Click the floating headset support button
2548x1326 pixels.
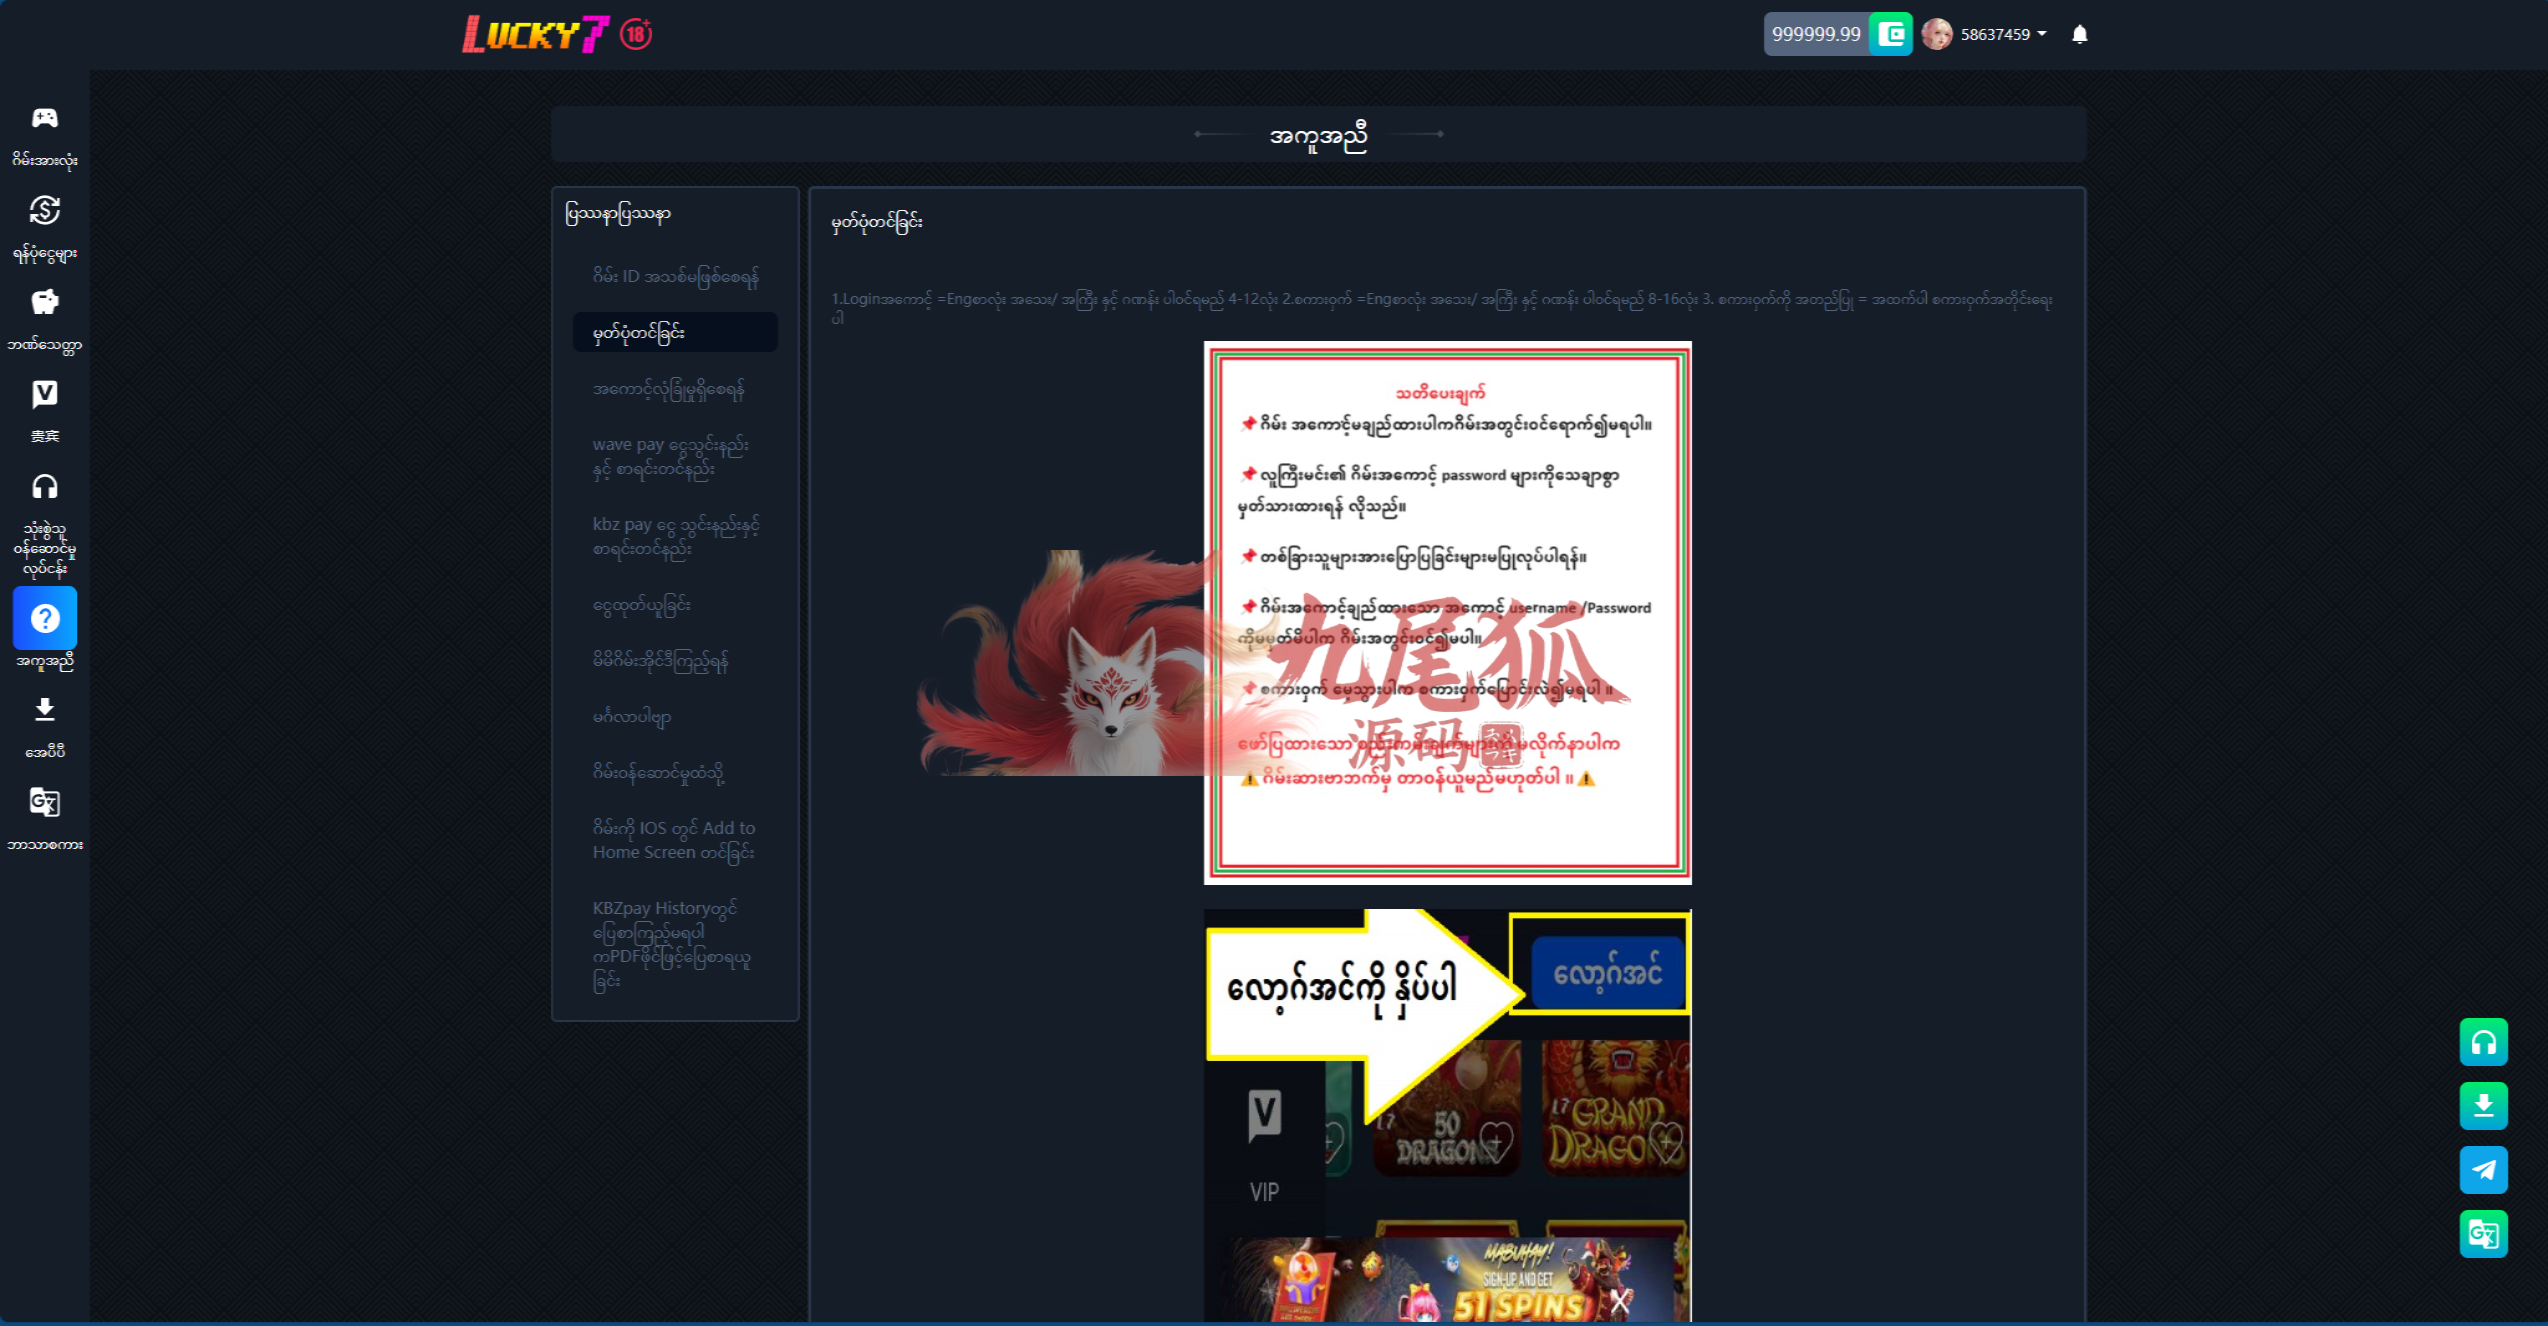[2483, 1042]
